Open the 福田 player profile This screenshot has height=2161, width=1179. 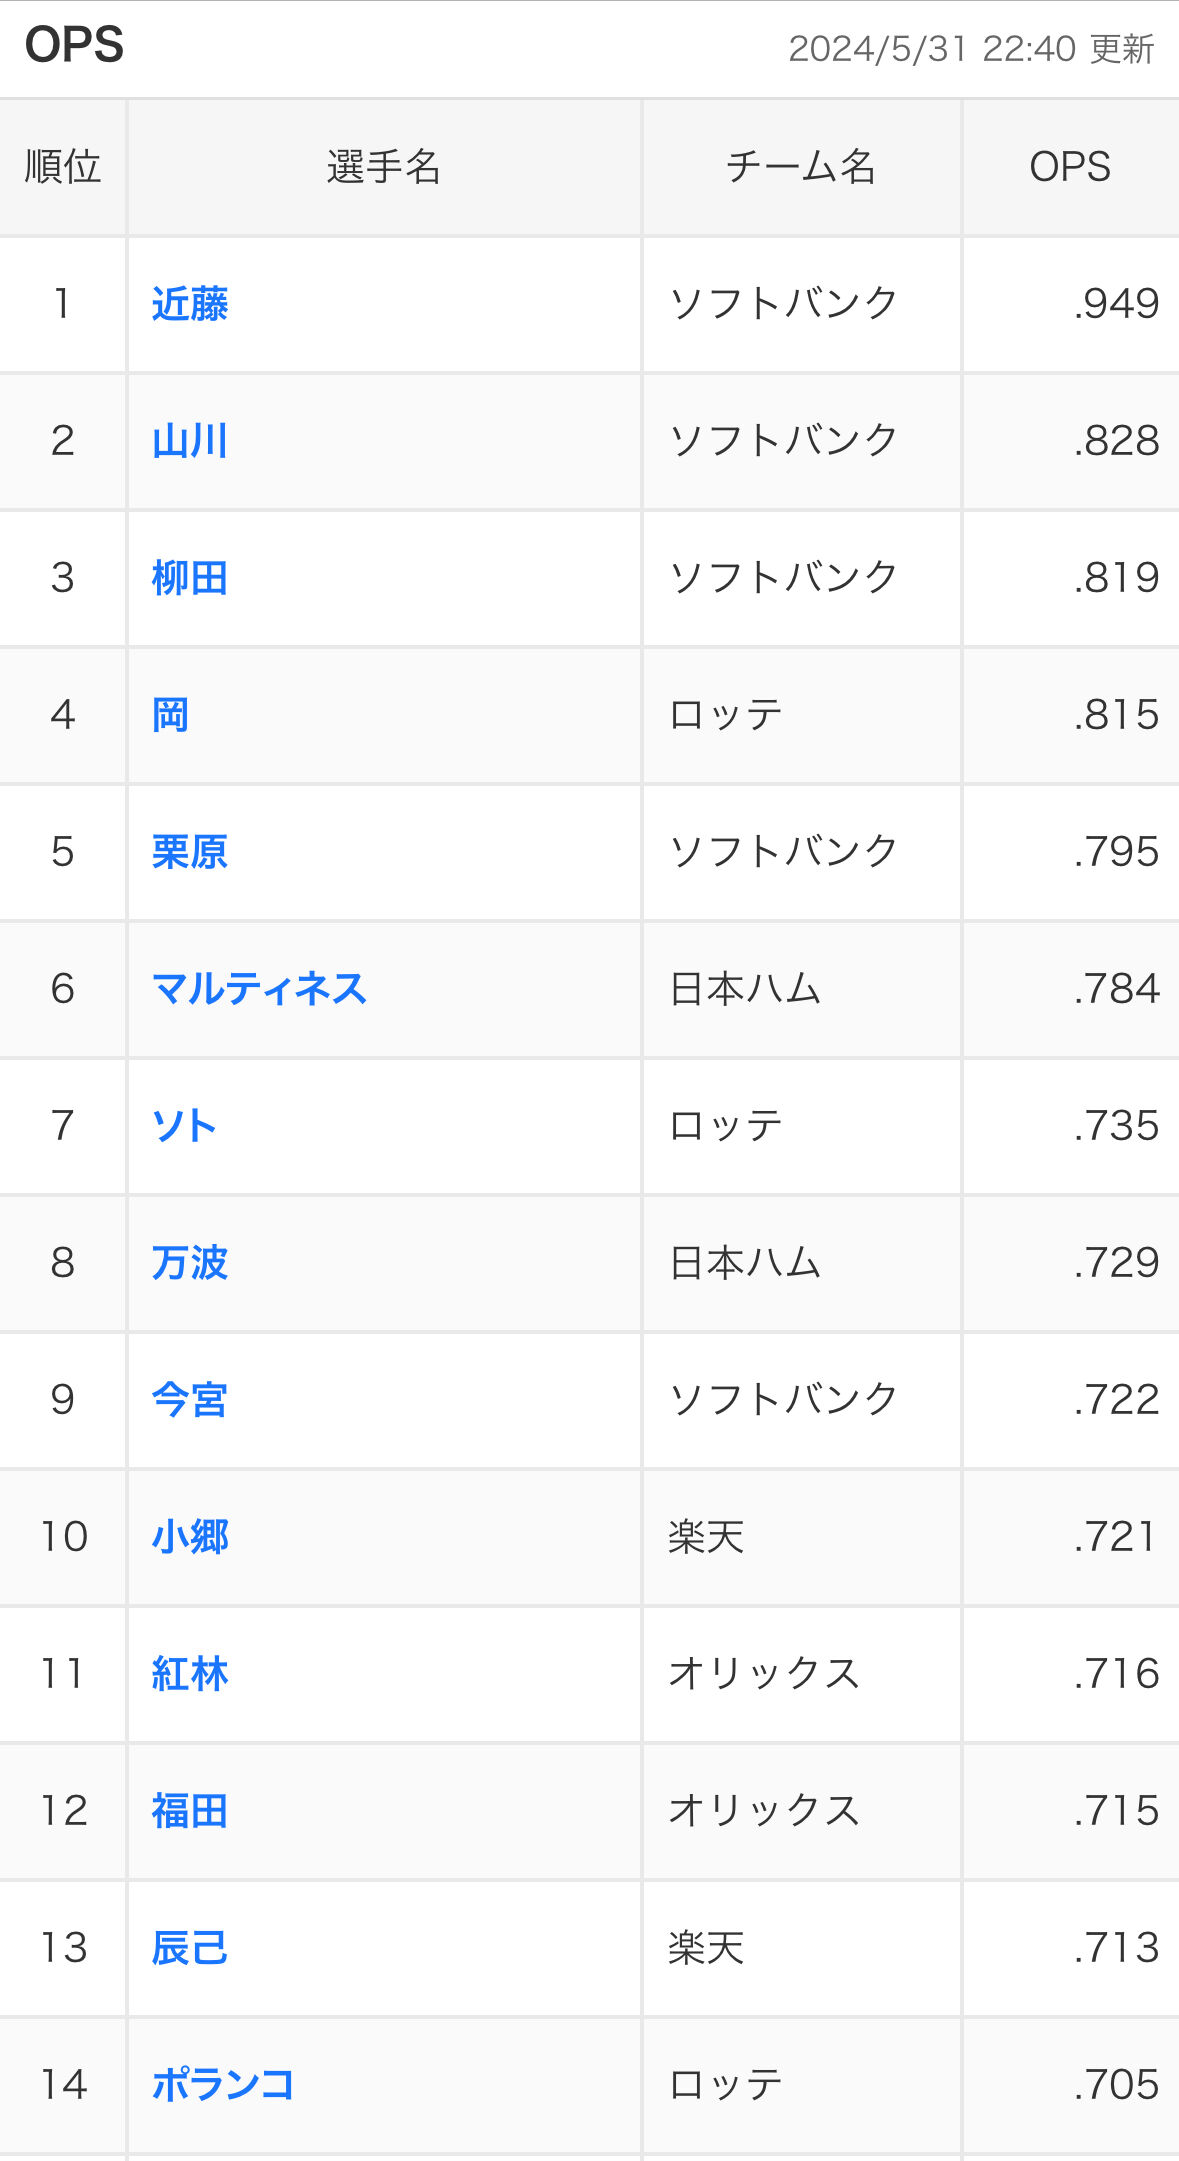click(190, 1811)
